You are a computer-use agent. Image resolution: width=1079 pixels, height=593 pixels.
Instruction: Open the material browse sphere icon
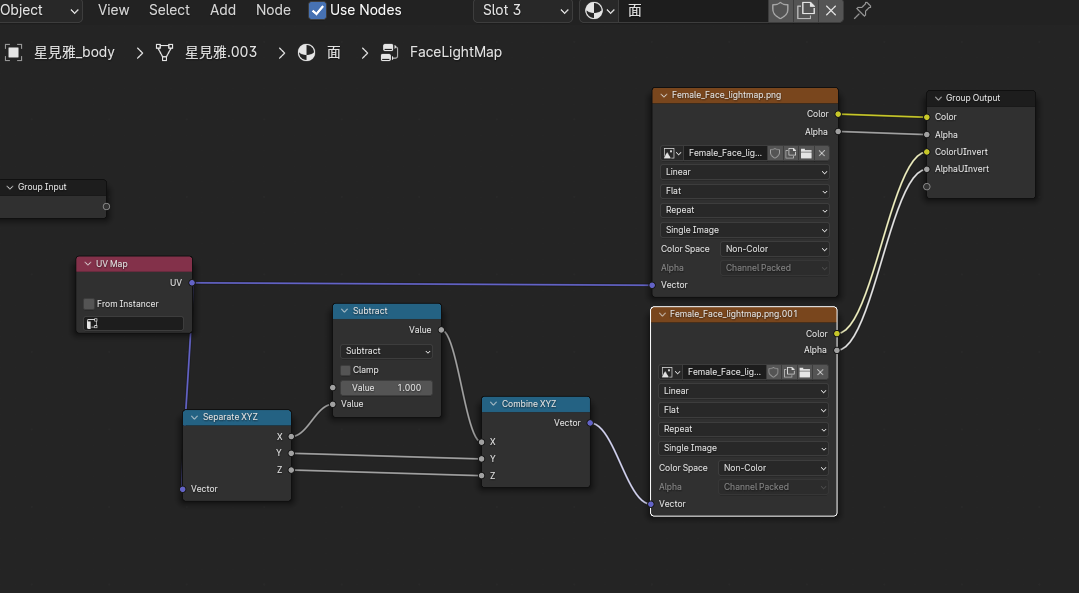(597, 11)
